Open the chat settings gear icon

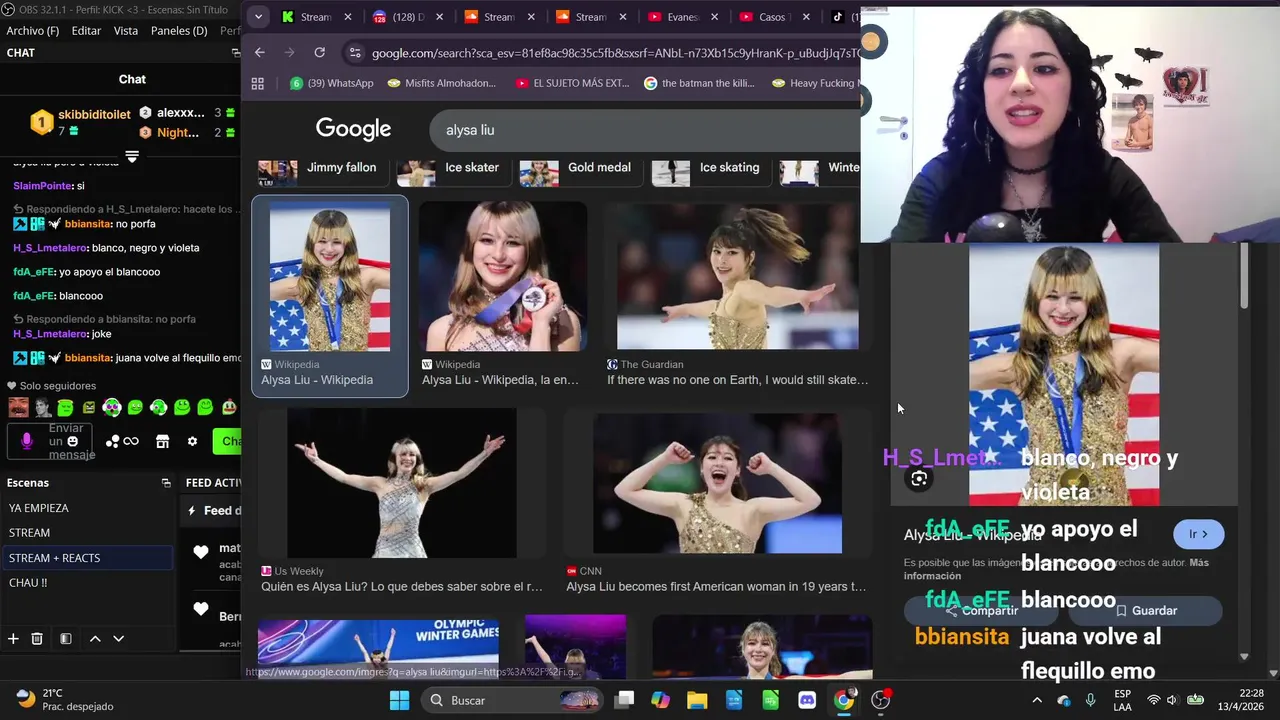[192, 441]
